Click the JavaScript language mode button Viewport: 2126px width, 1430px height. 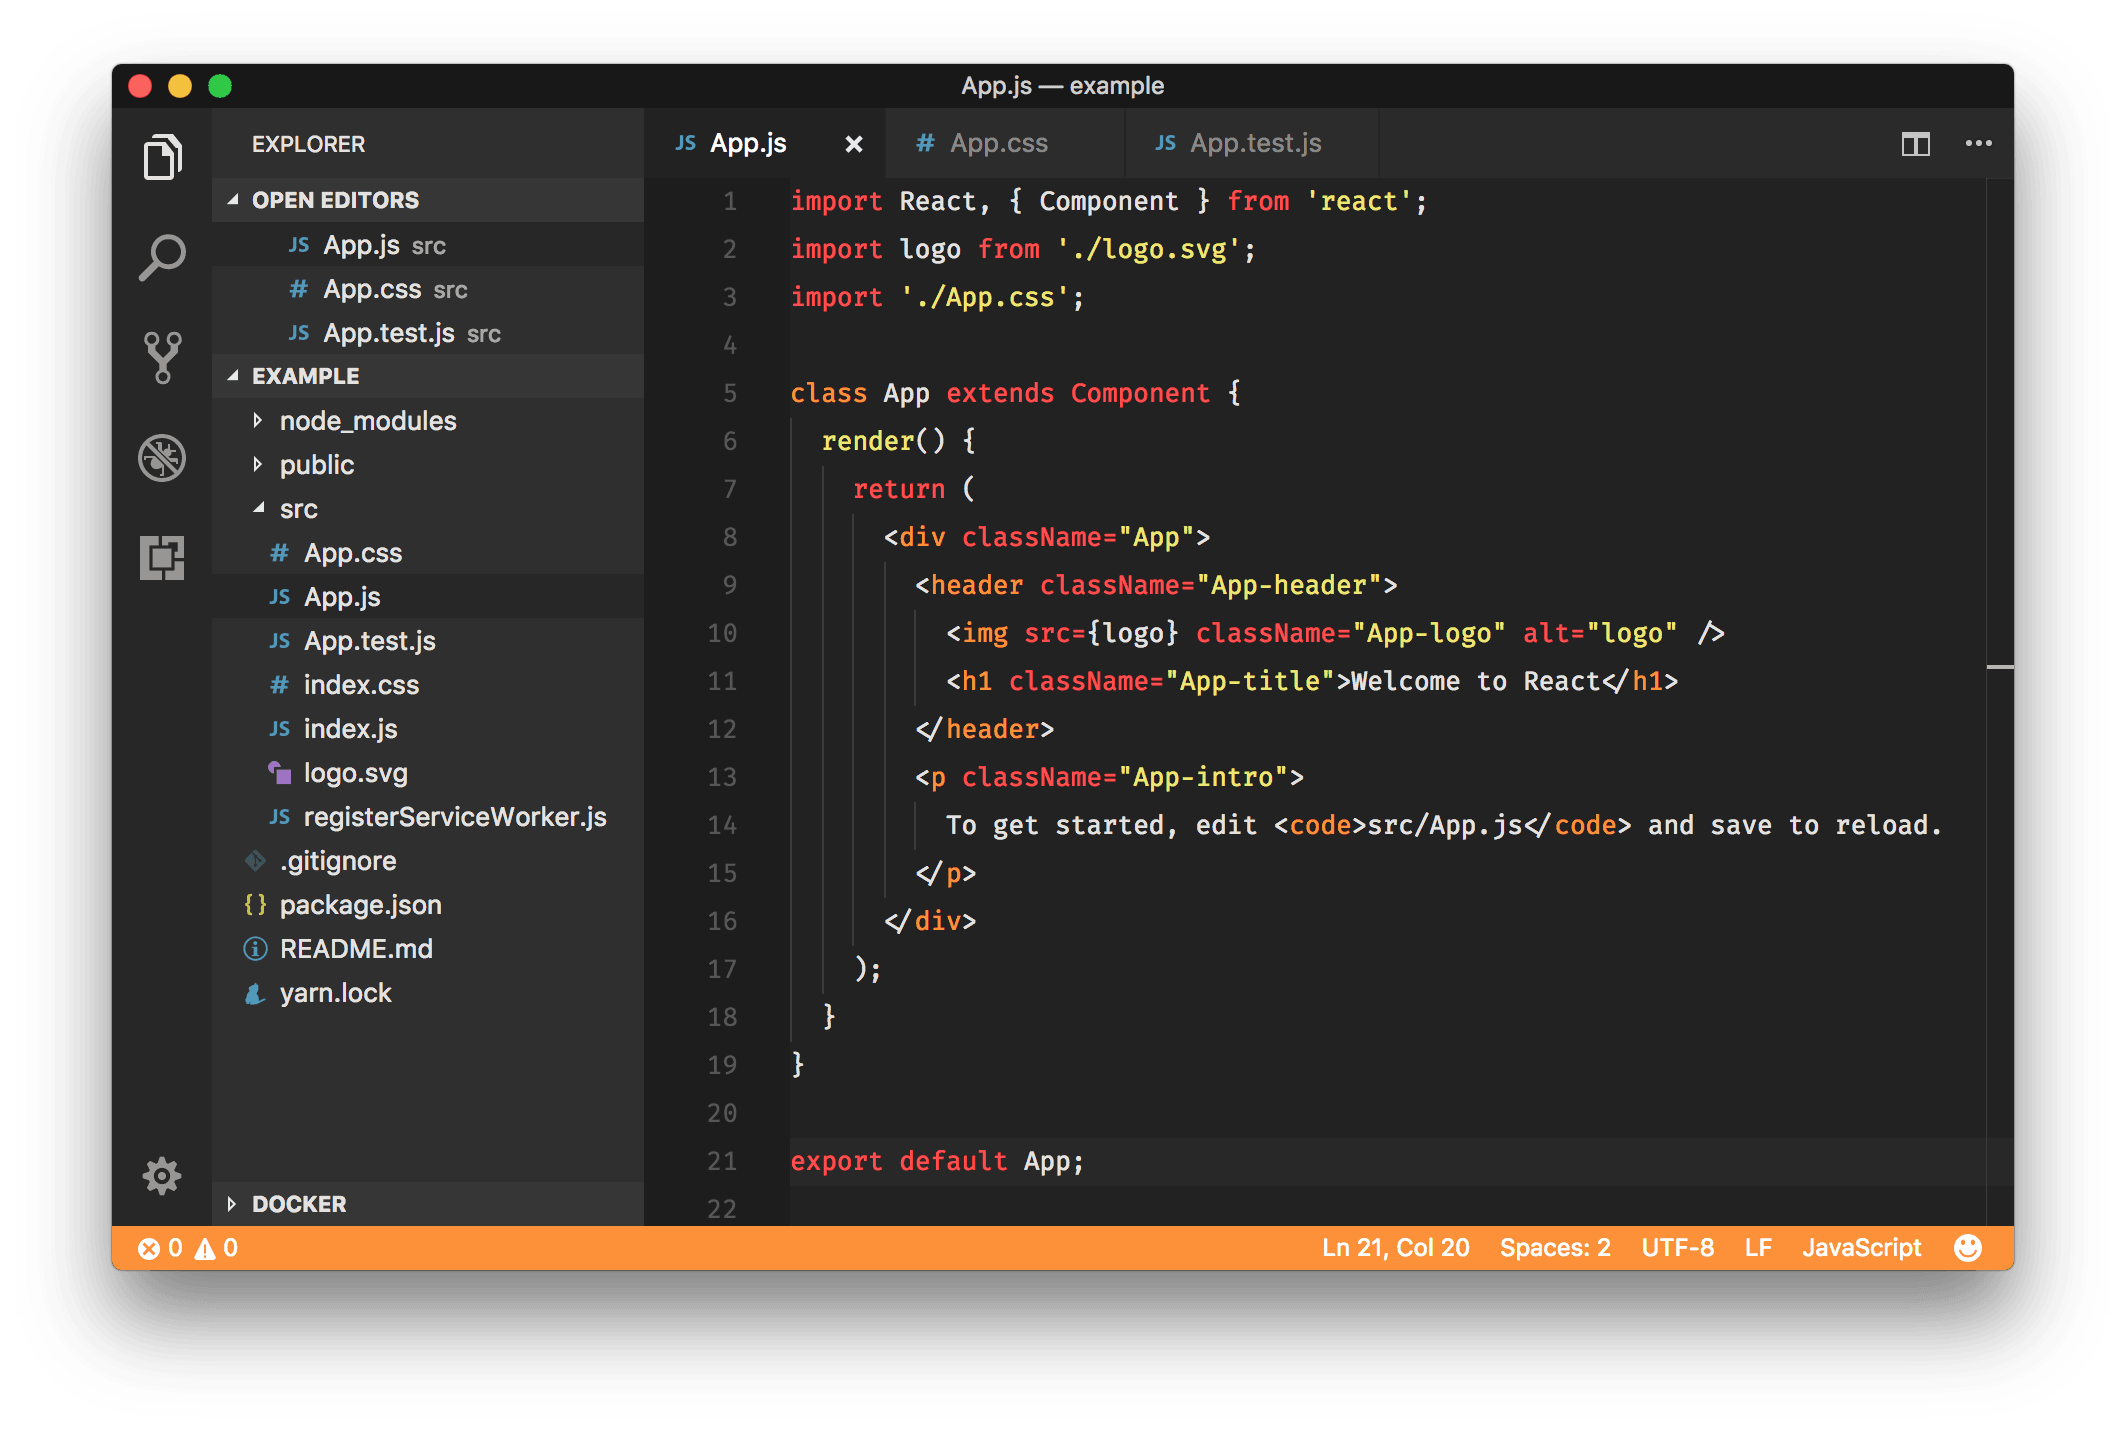click(1861, 1248)
